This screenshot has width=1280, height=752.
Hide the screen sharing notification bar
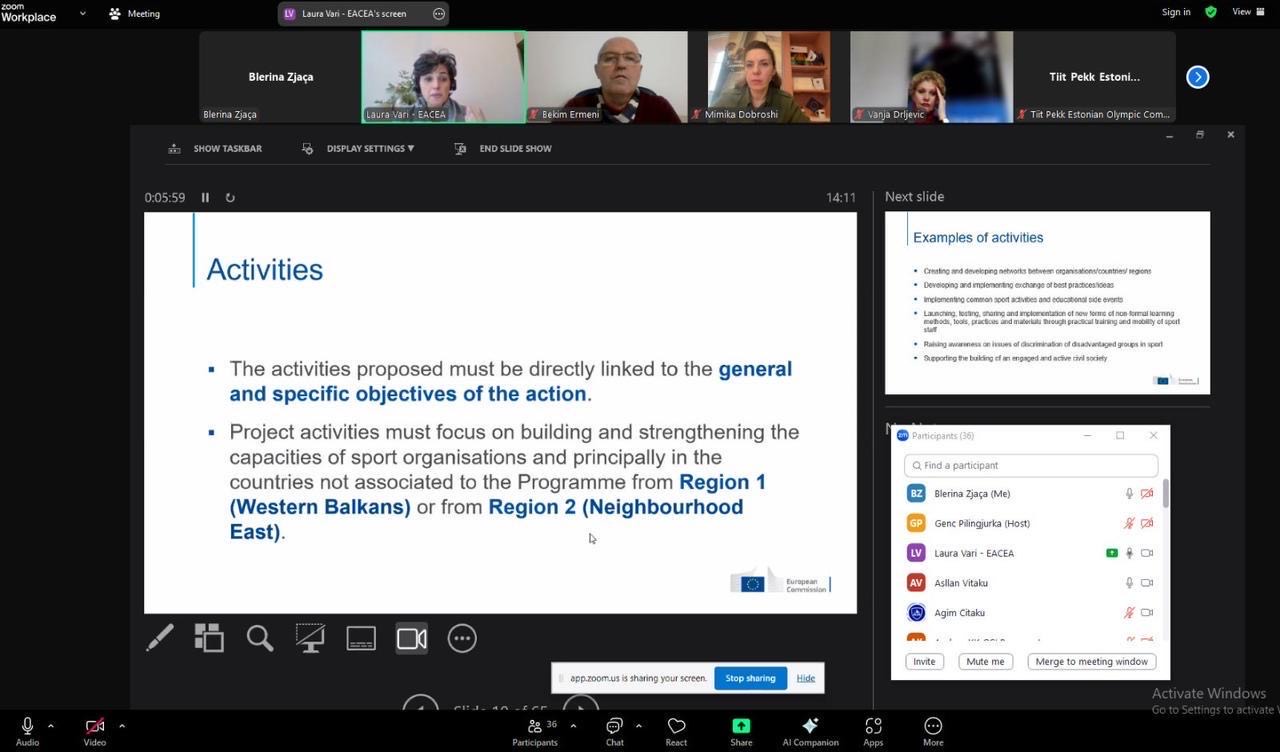(x=806, y=678)
